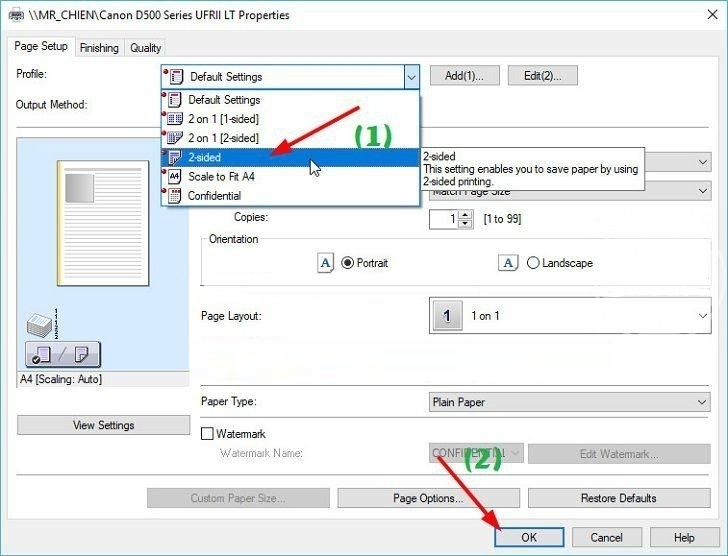Pick the 2 on 1 [1-sided] profile
The height and width of the screenshot is (556, 728).
tap(291, 119)
